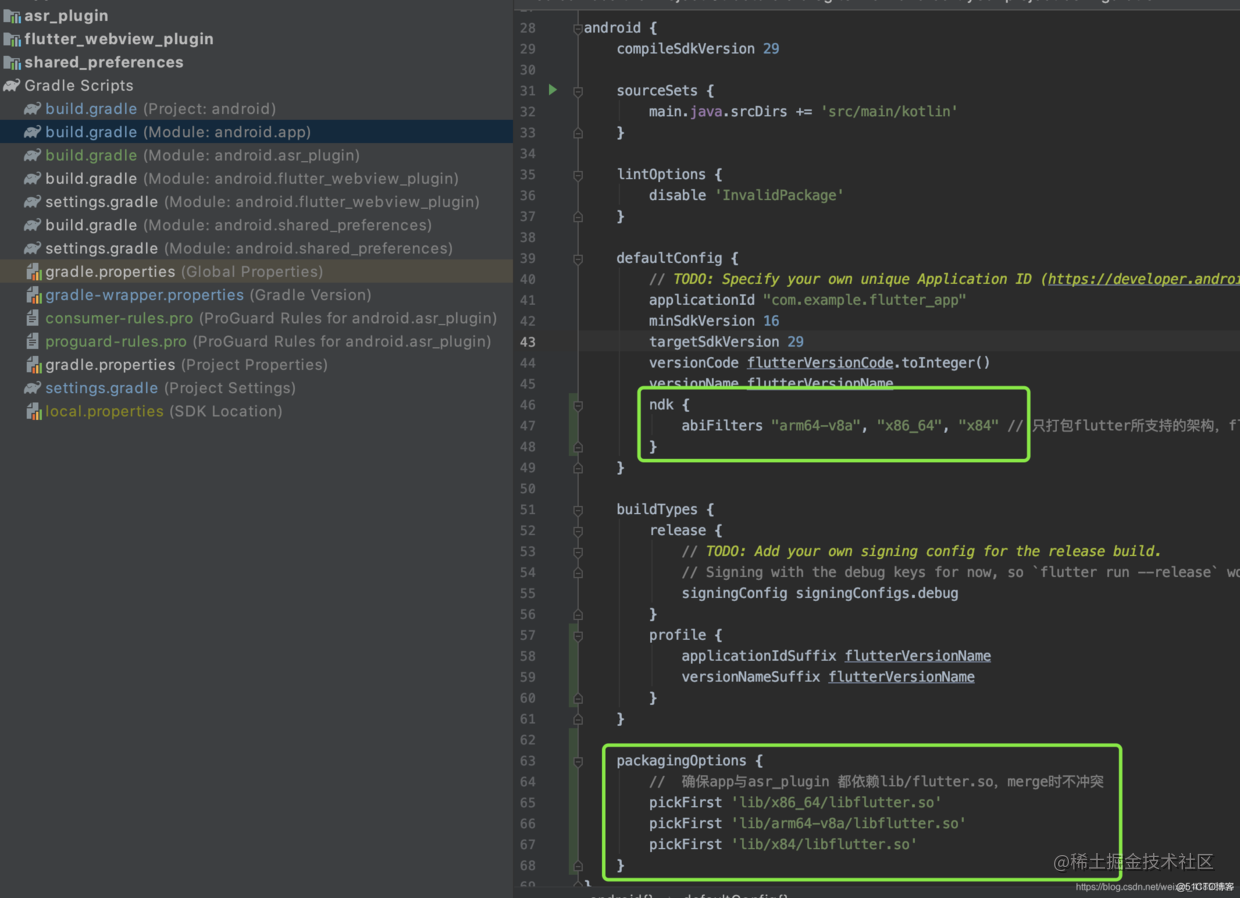Collapse the buildTypes block fold marker
The height and width of the screenshot is (898, 1240).
(x=577, y=509)
